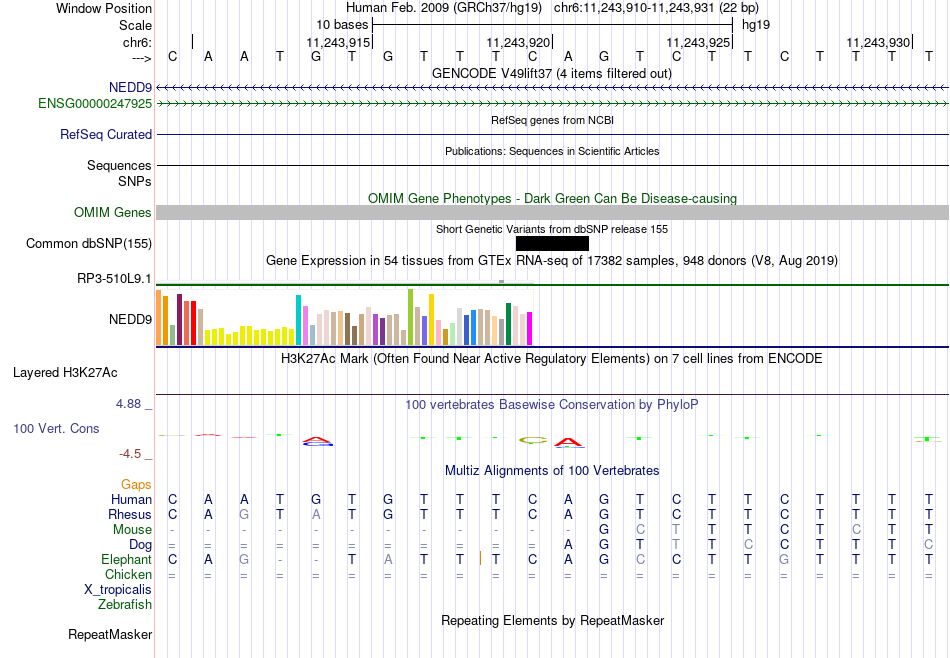
Task: Click the Common dbSNP(155) track label
Action: (x=89, y=244)
